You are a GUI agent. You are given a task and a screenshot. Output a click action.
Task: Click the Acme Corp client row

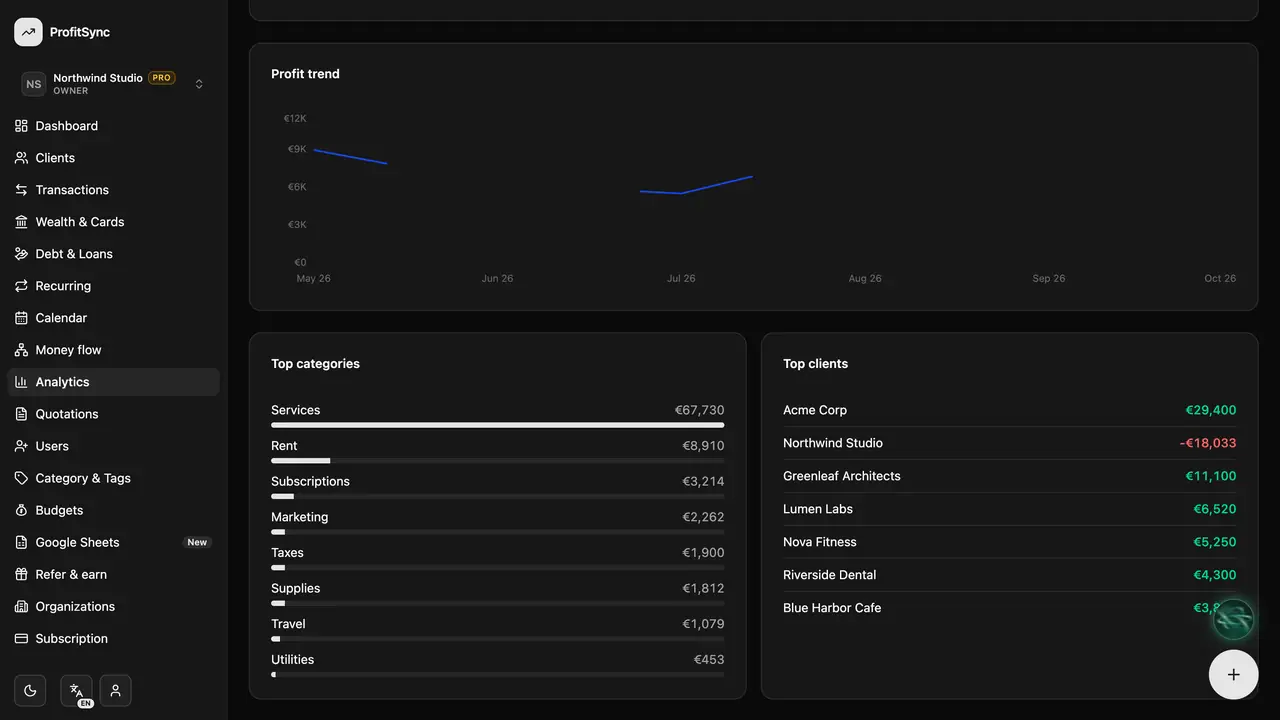(x=1010, y=410)
